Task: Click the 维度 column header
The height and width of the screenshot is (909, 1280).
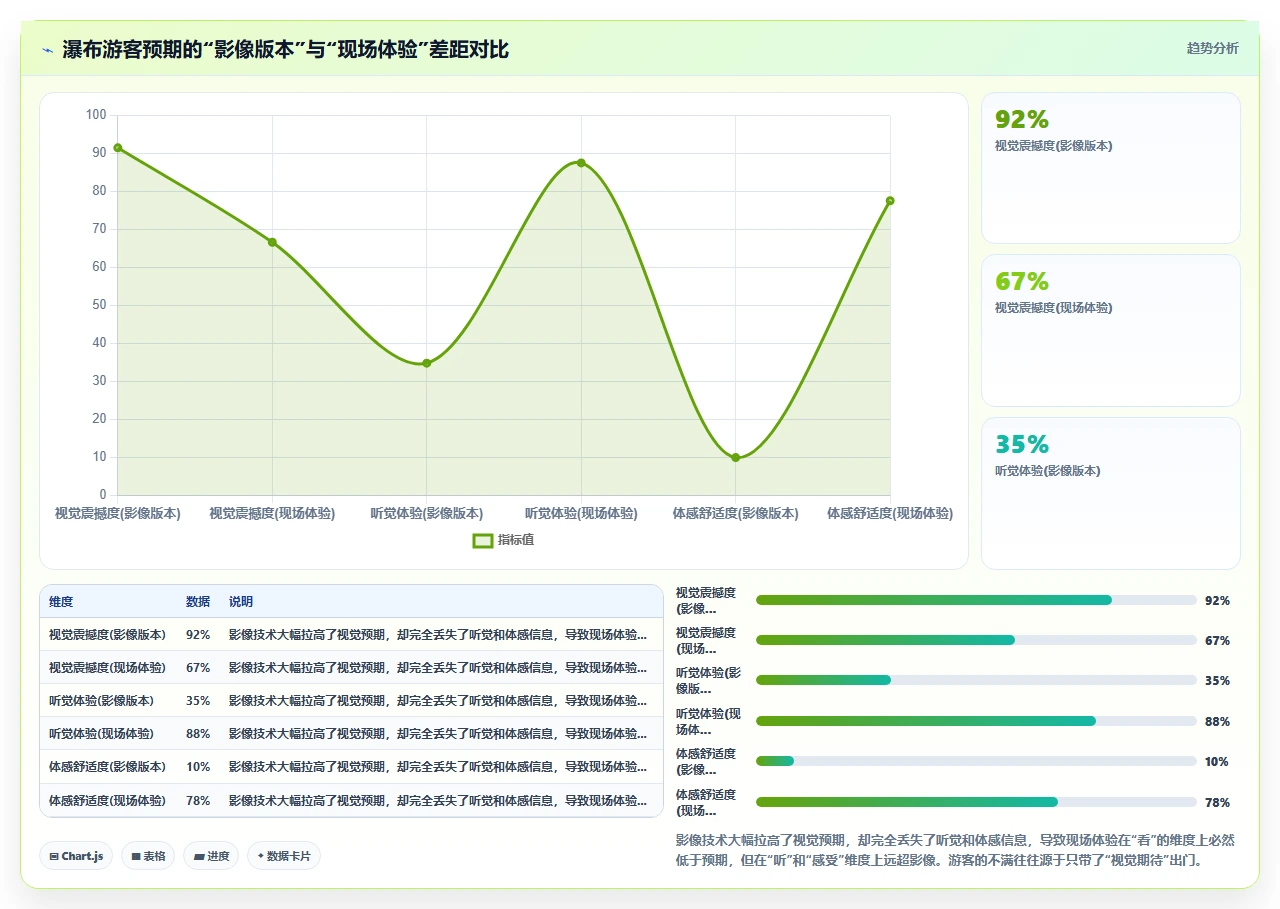Action: point(61,602)
